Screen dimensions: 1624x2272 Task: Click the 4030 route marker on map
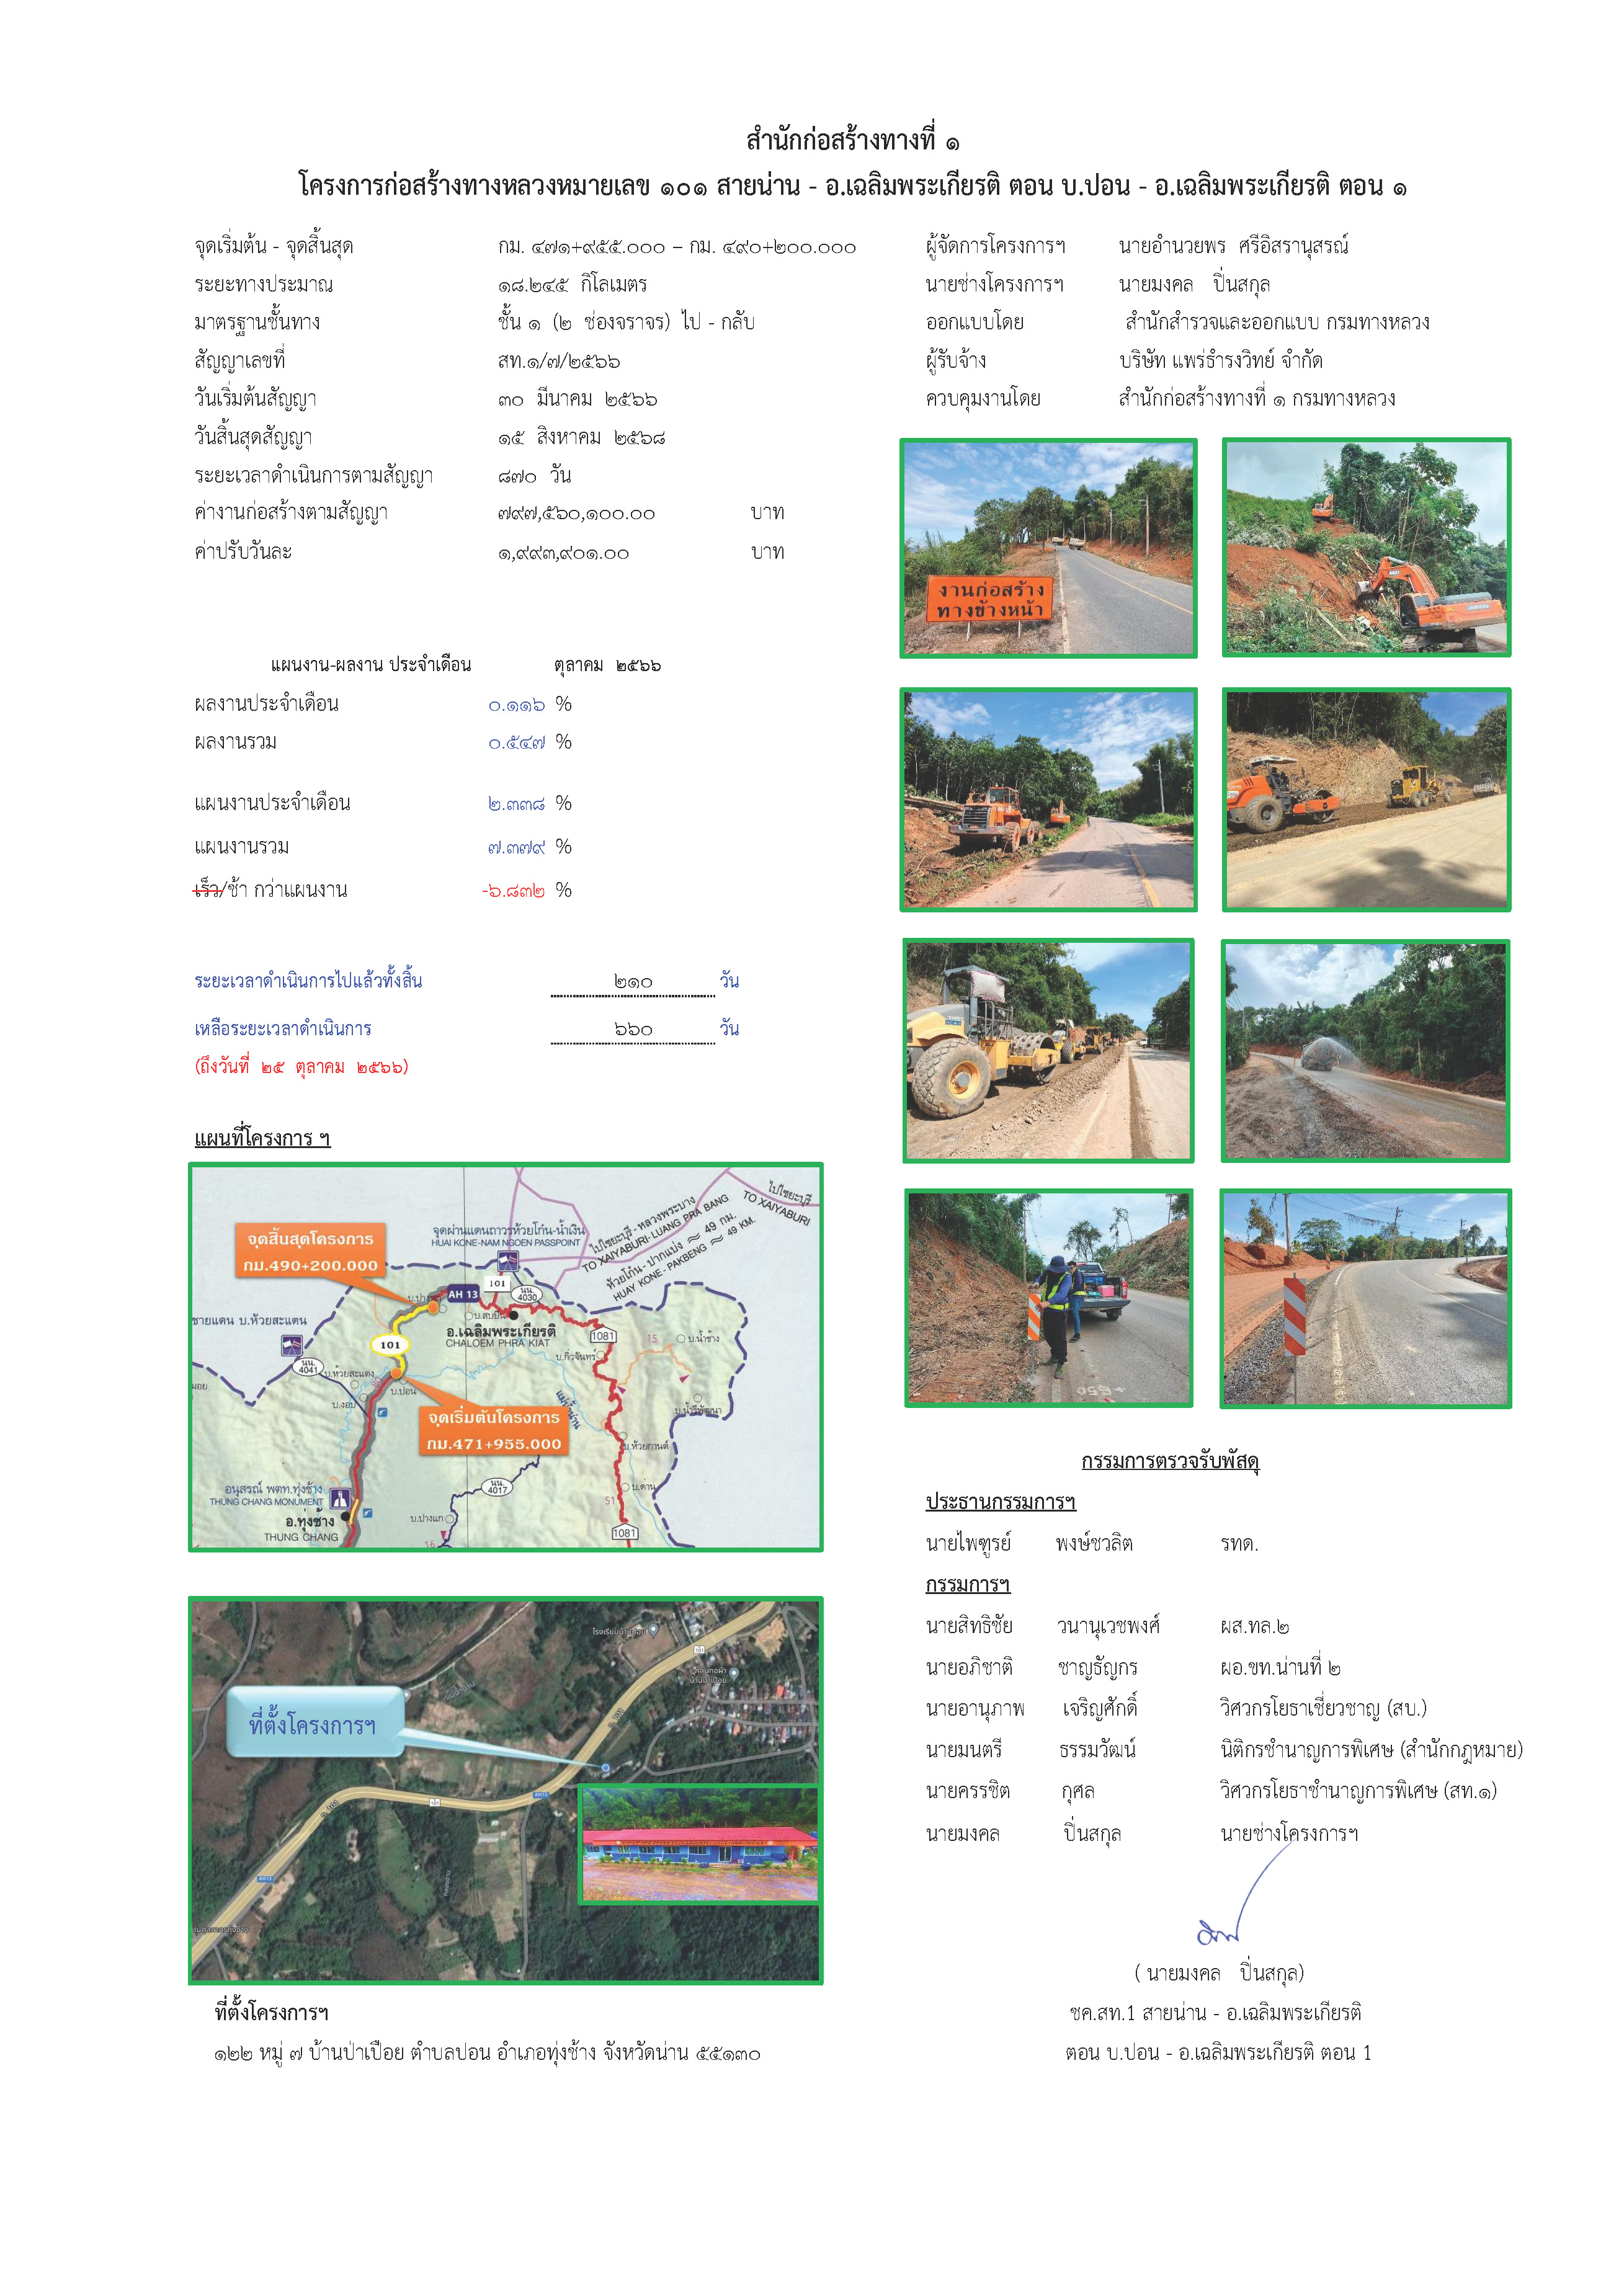[x=526, y=1295]
